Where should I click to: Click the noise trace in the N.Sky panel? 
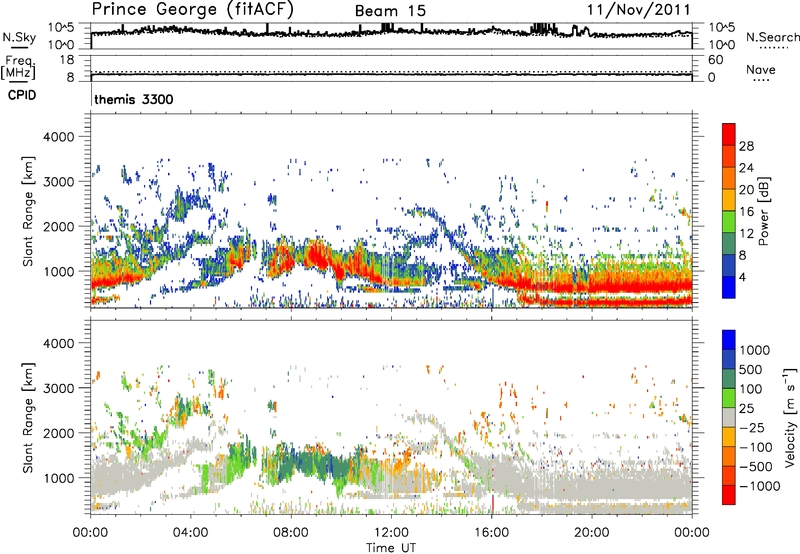(391, 32)
